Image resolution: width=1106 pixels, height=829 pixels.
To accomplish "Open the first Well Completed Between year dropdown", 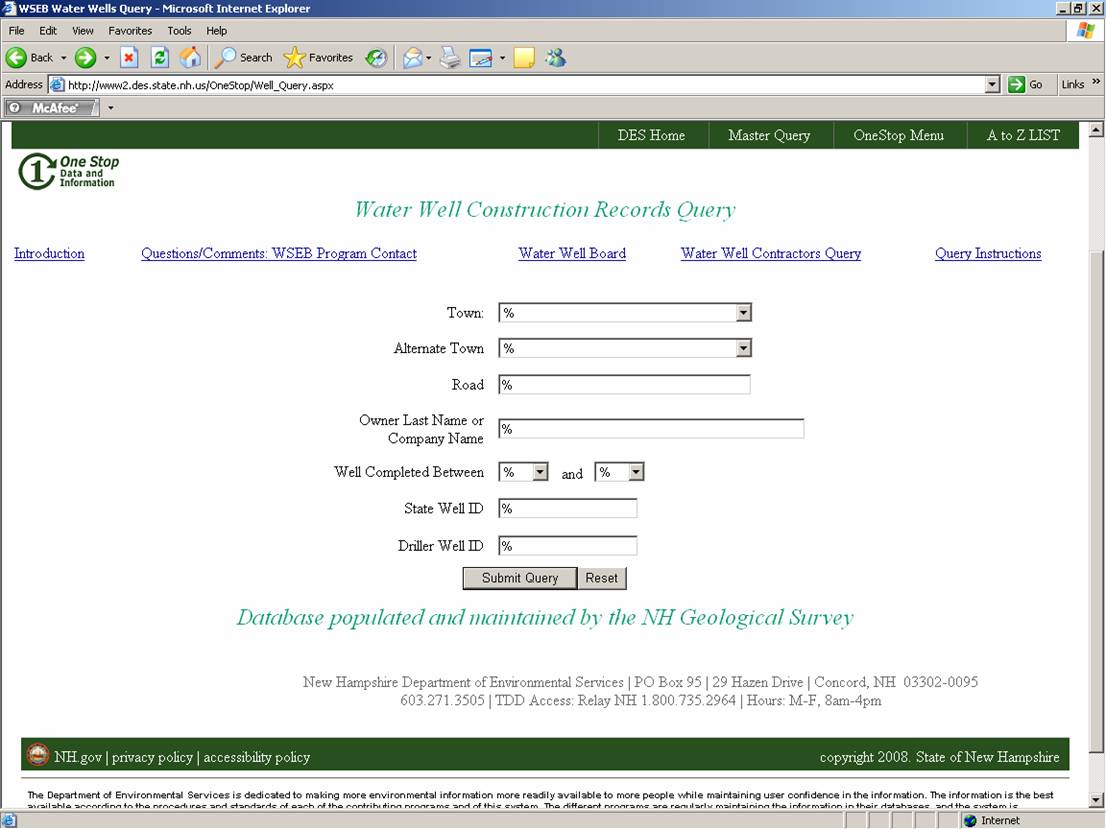I will [x=539, y=472].
